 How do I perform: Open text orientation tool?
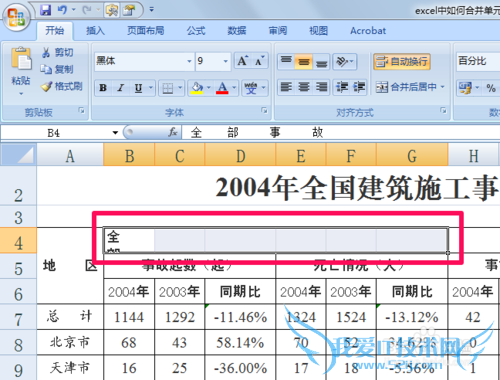pos(345,62)
